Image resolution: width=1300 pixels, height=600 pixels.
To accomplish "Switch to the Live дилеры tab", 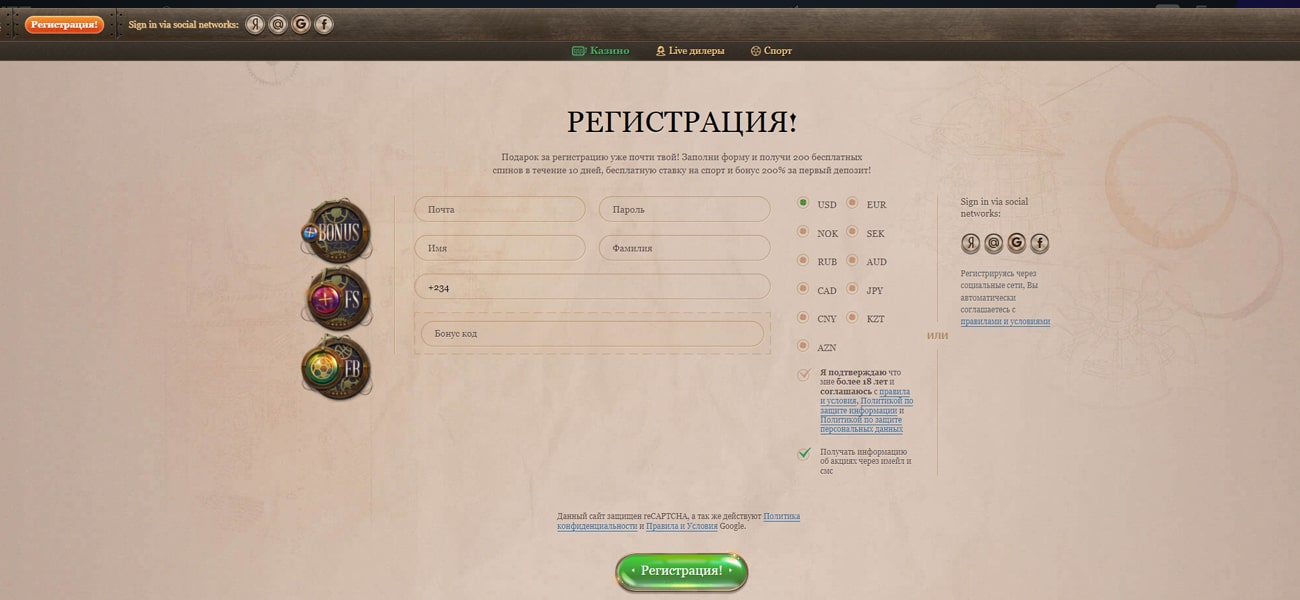I will coord(694,49).
